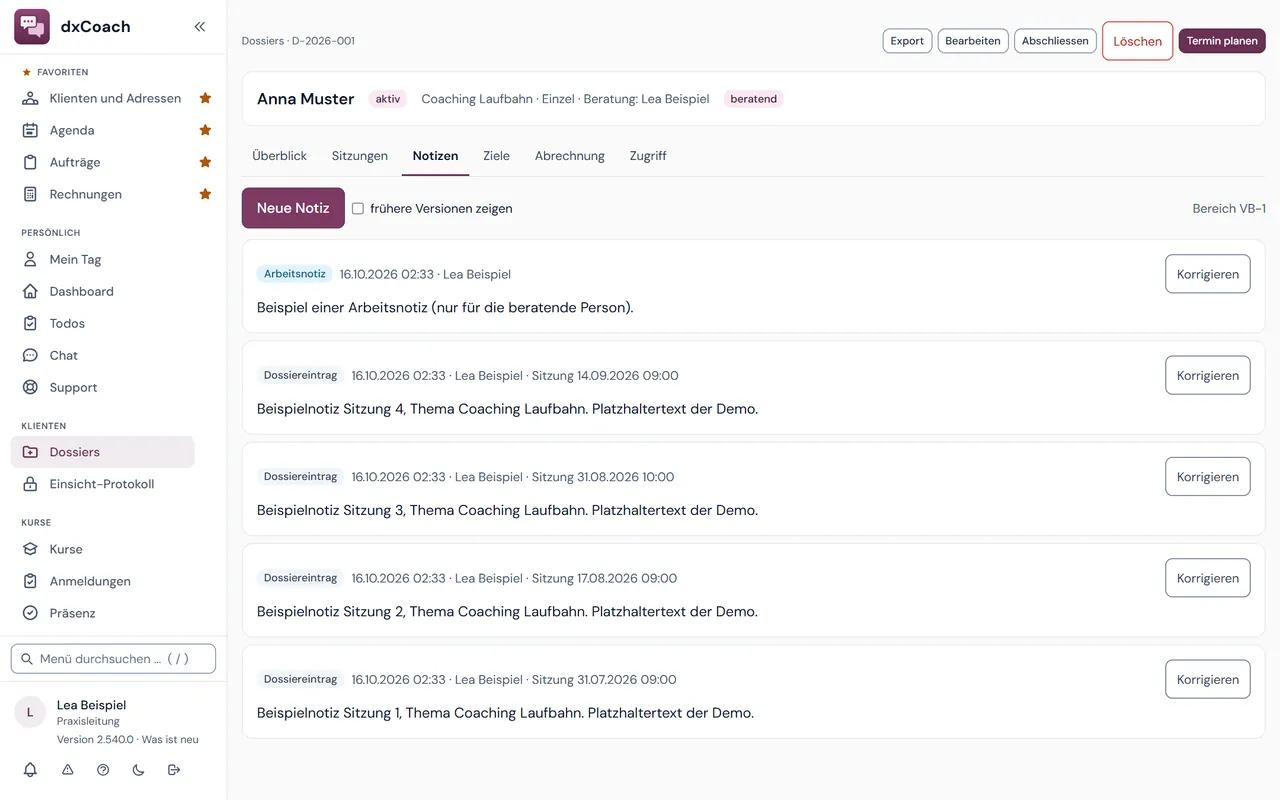Korrigieren the Arbeitsnotiz entry
Viewport: 1280px width, 800px height.
(x=1207, y=274)
